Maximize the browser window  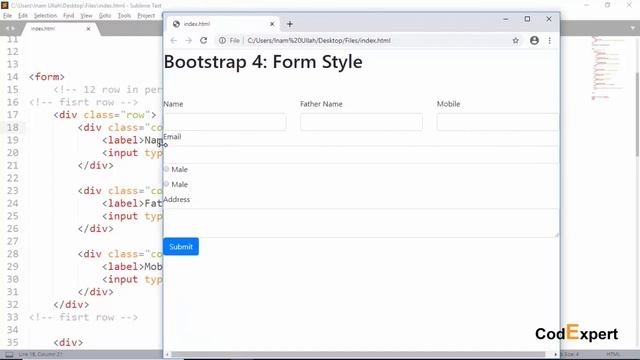pos(527,19)
